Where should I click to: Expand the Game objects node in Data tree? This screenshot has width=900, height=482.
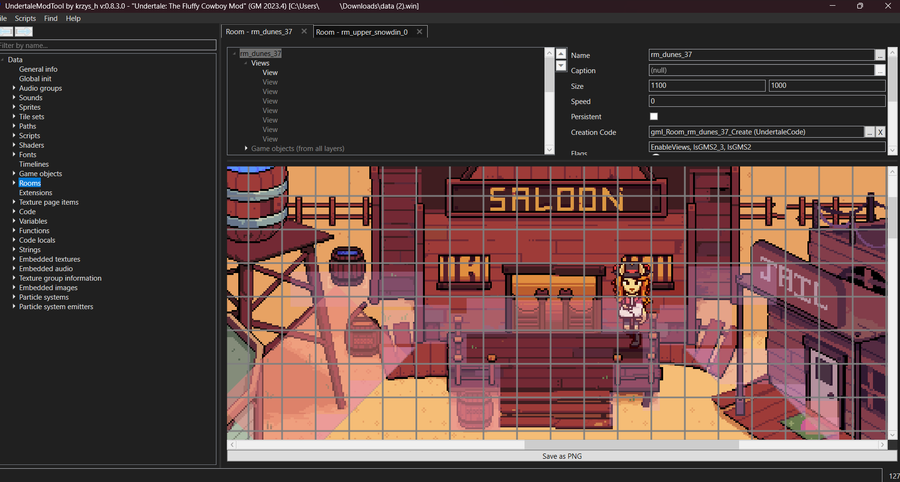tap(14, 174)
